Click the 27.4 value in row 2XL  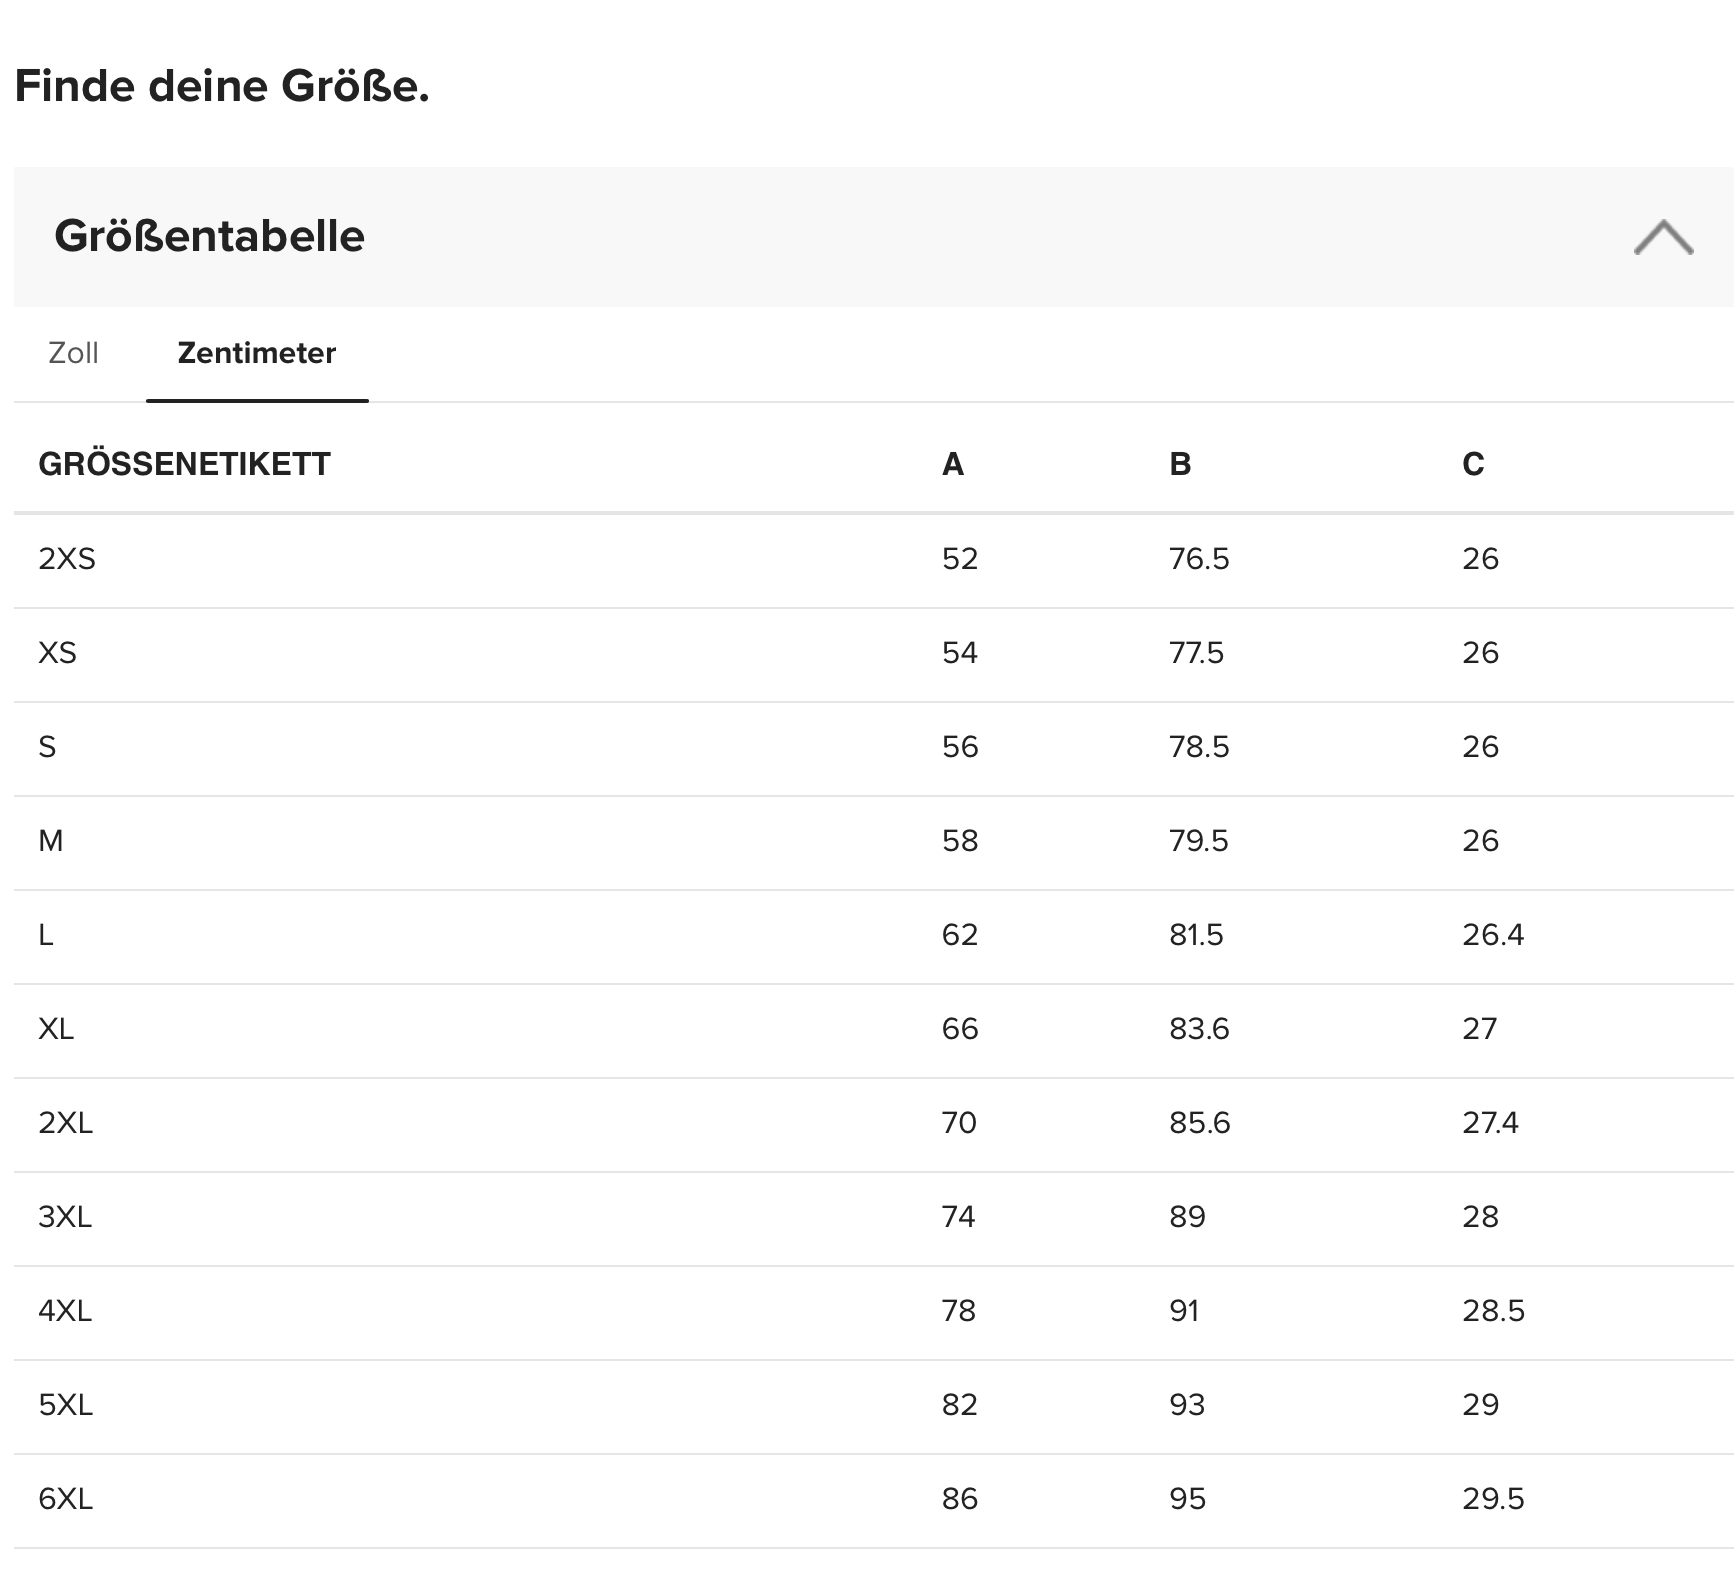tap(1490, 1122)
